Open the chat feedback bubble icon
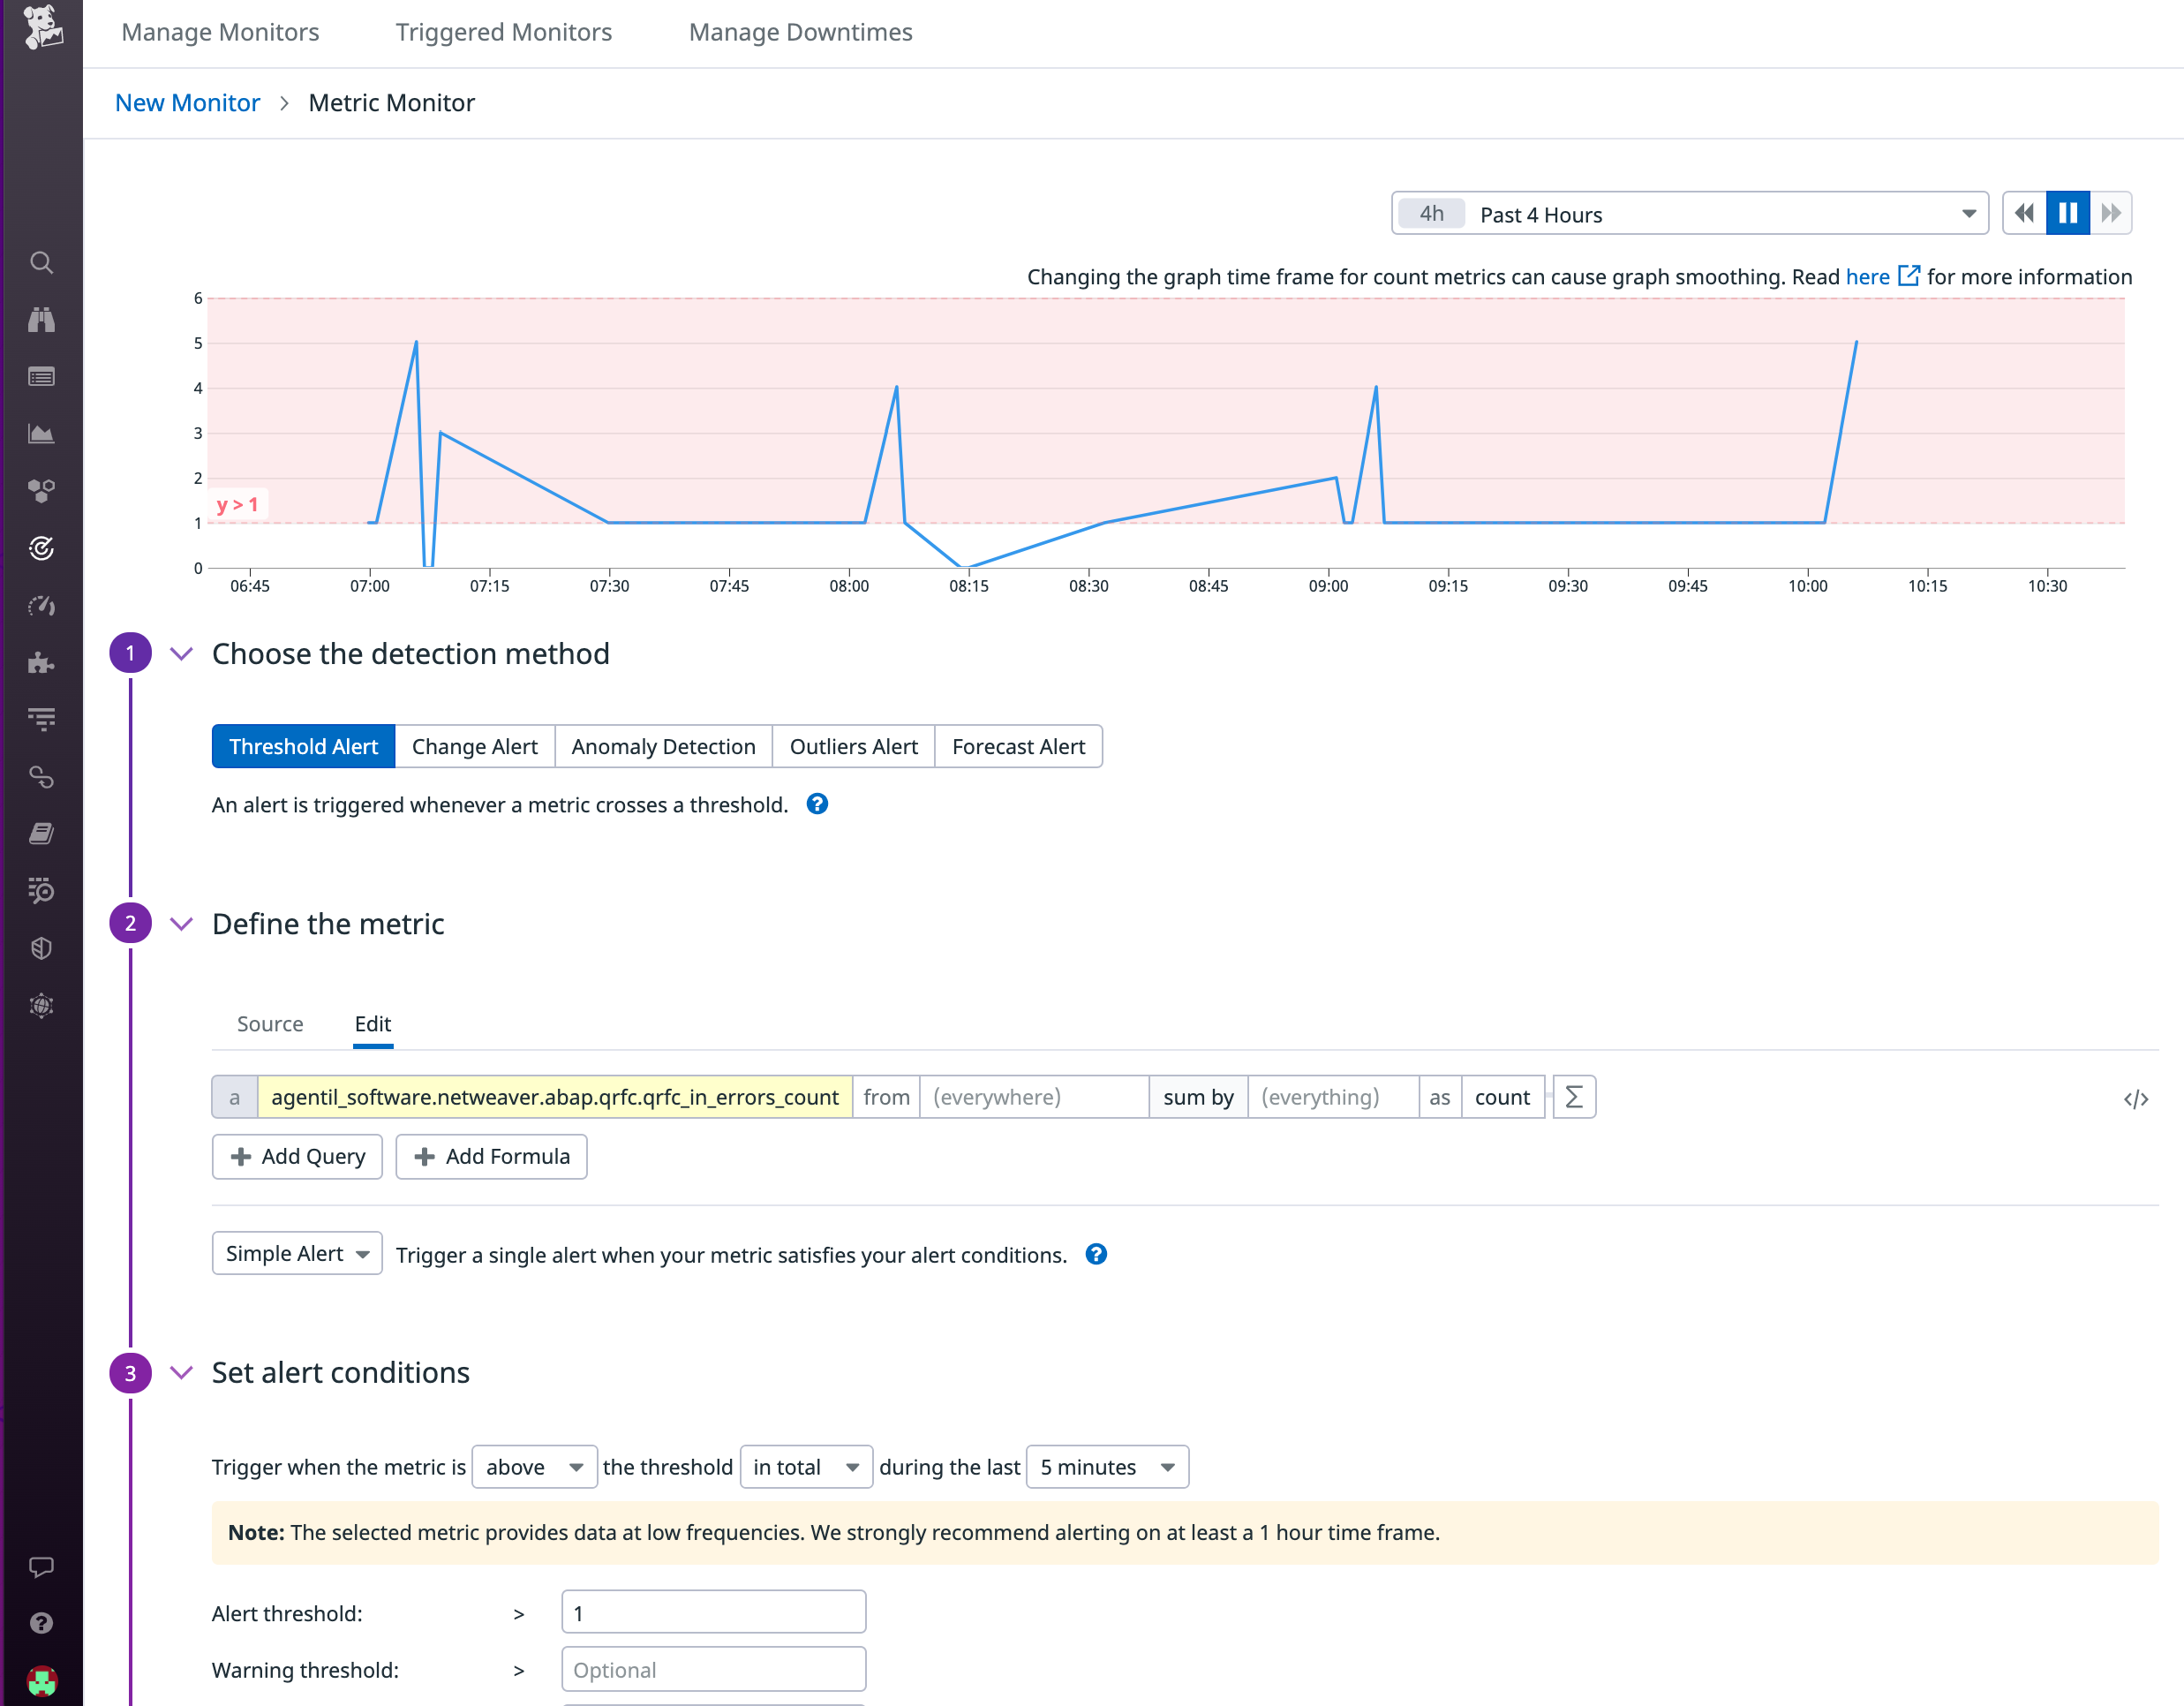Image resolution: width=2184 pixels, height=1706 pixels. pyautogui.click(x=42, y=1567)
